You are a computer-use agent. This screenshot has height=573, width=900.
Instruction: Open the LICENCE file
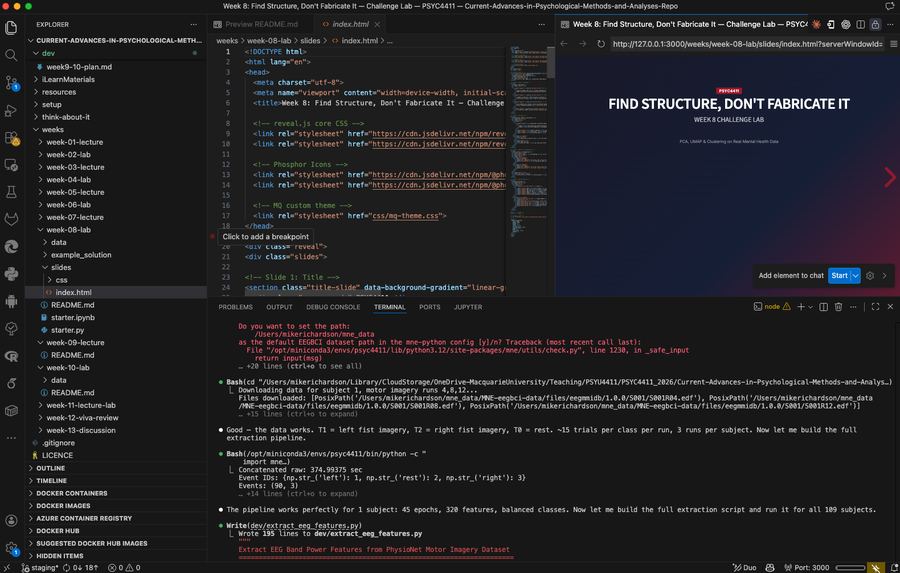pyautogui.click(x=57, y=455)
